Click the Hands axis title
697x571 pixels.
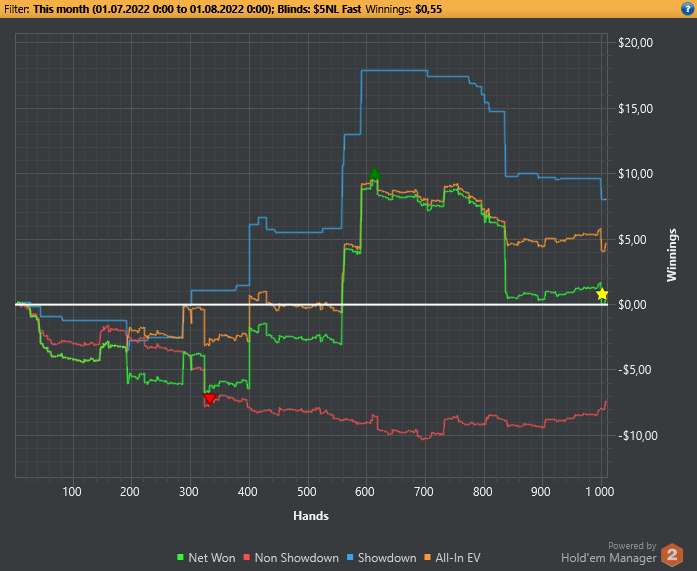pos(311,516)
